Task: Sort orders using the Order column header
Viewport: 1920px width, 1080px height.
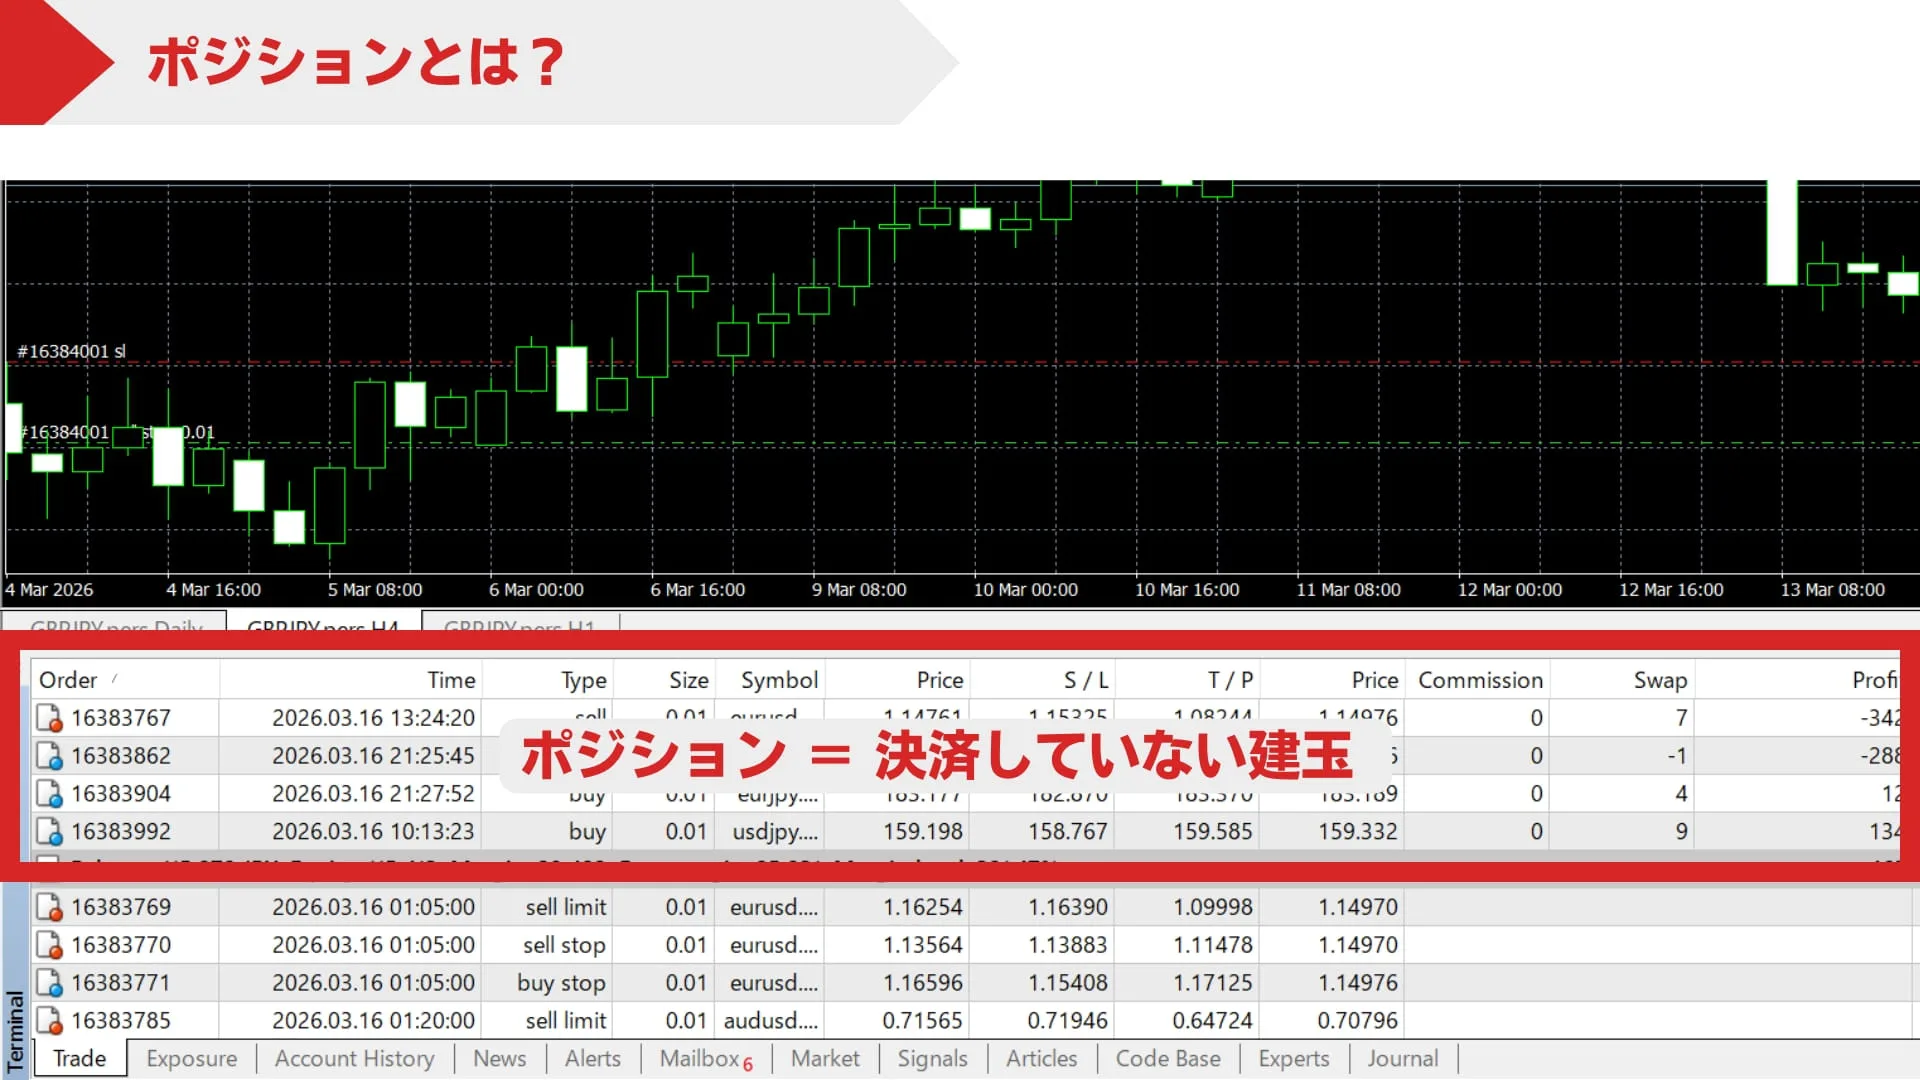Action: tap(68, 679)
